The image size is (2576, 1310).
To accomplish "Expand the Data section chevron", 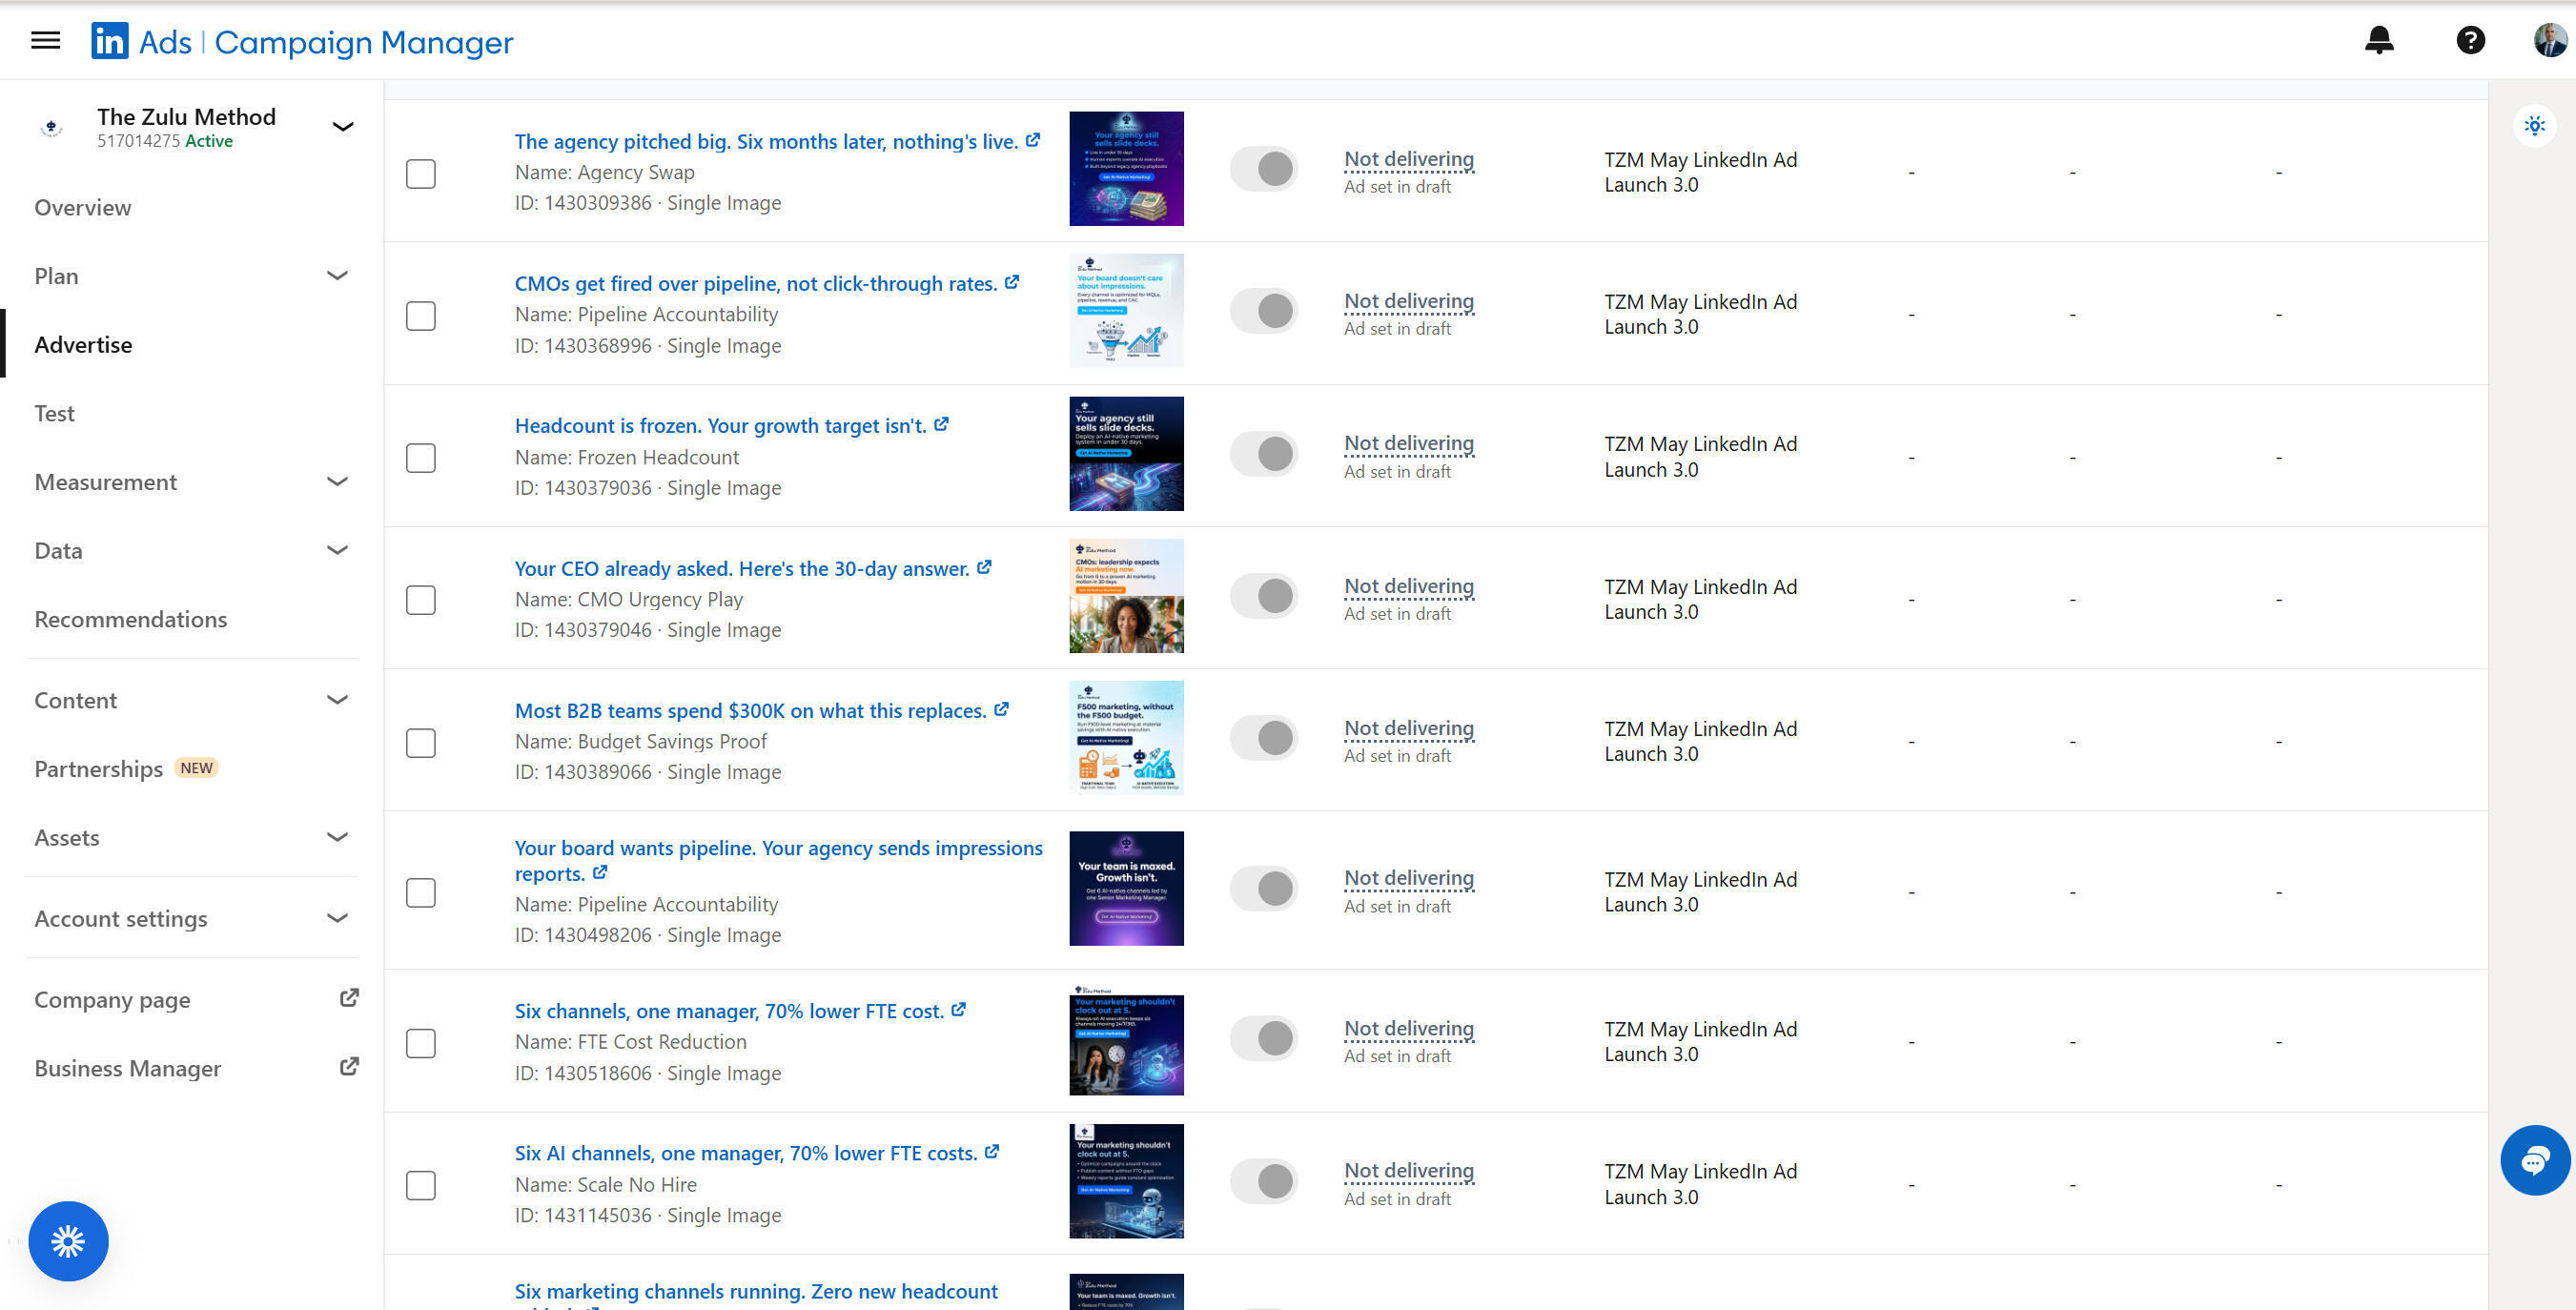I will pyautogui.click(x=338, y=550).
